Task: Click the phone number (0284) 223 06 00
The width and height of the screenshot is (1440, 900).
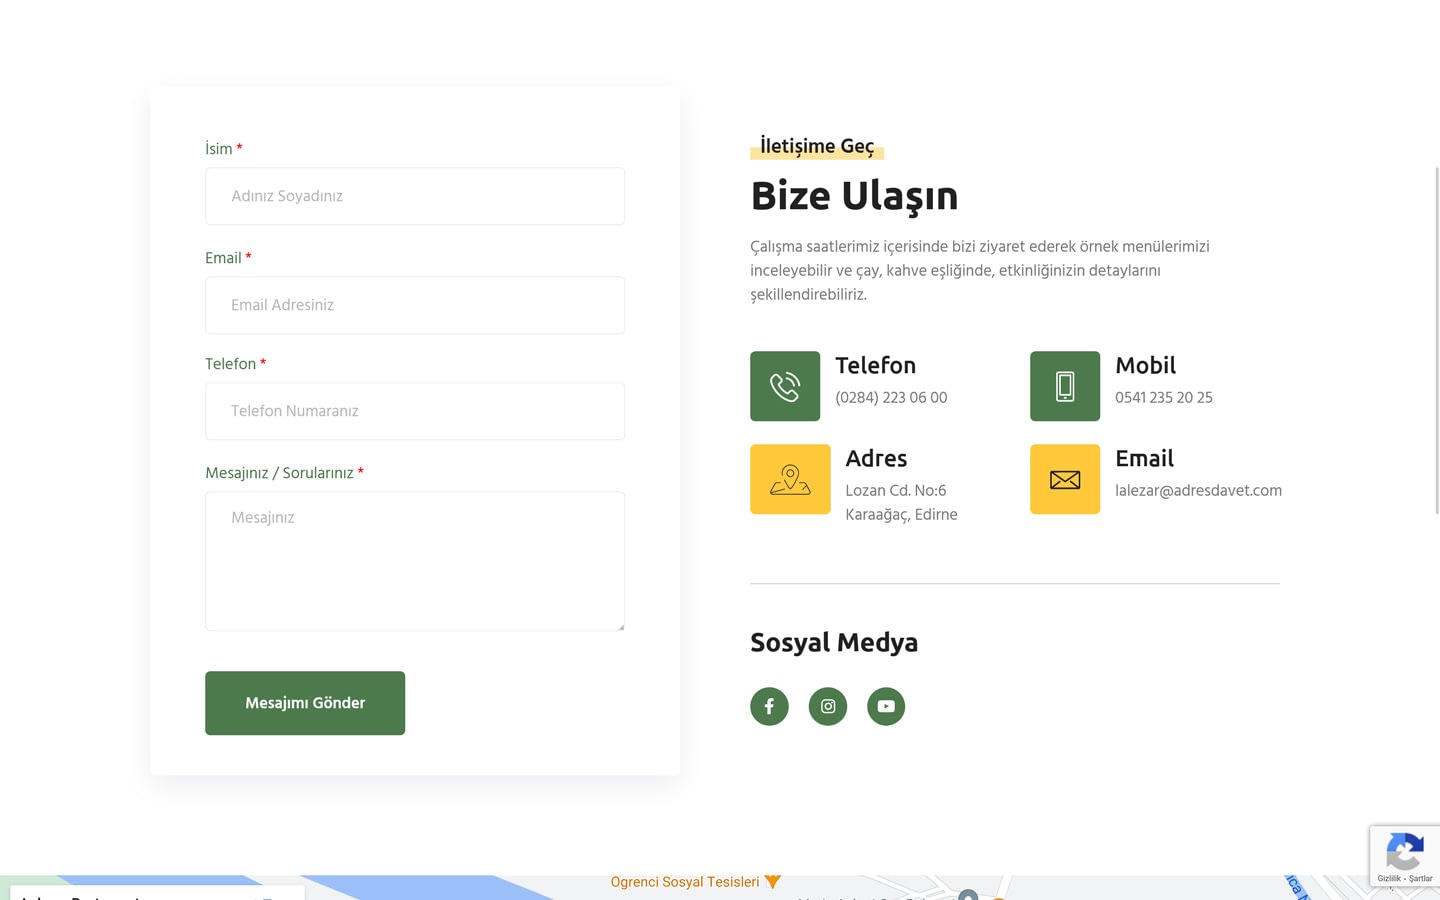Action: pos(891,398)
